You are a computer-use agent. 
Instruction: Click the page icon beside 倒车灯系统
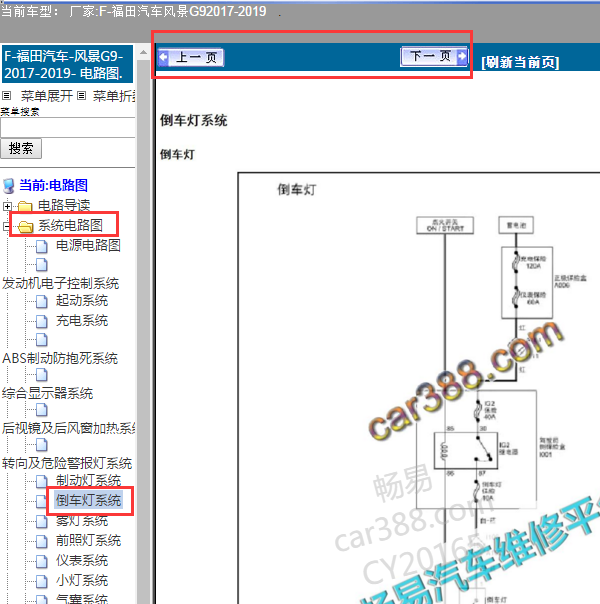click(42, 501)
